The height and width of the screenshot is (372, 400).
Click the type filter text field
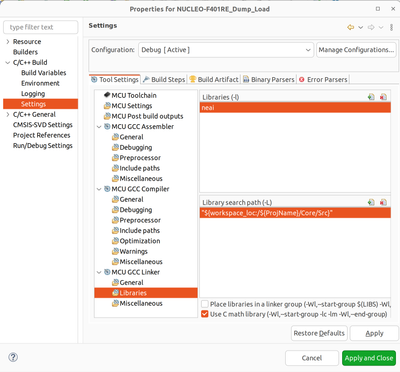click(x=41, y=27)
